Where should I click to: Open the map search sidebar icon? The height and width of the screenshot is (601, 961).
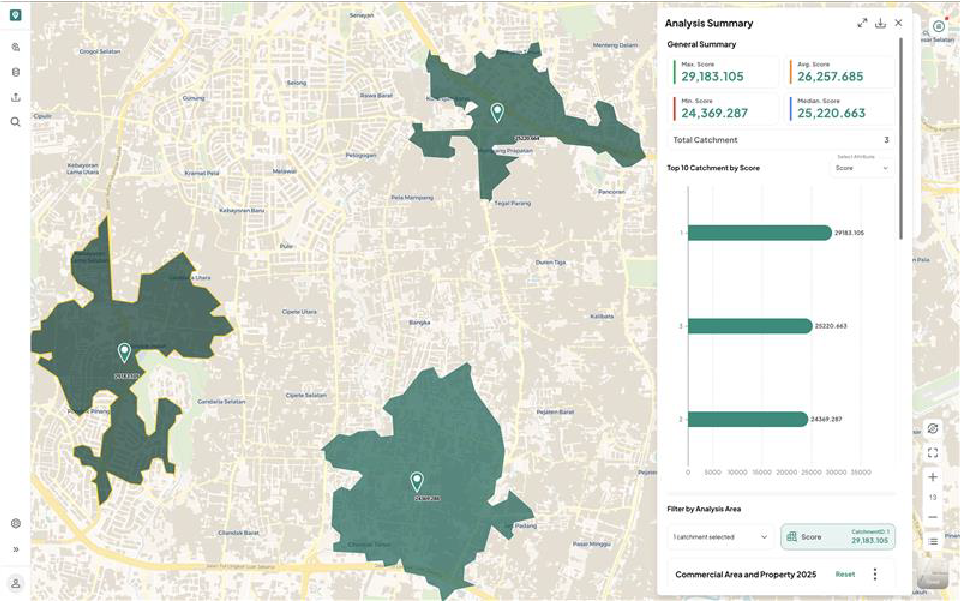coord(15,122)
